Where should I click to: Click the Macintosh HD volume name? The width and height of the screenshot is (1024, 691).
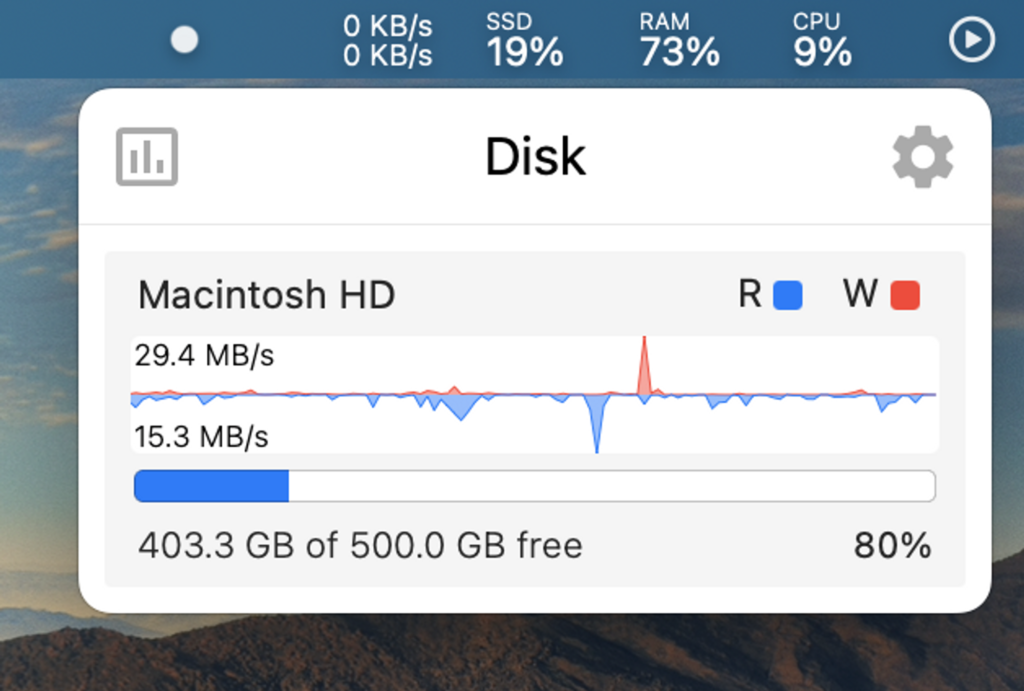click(x=266, y=295)
